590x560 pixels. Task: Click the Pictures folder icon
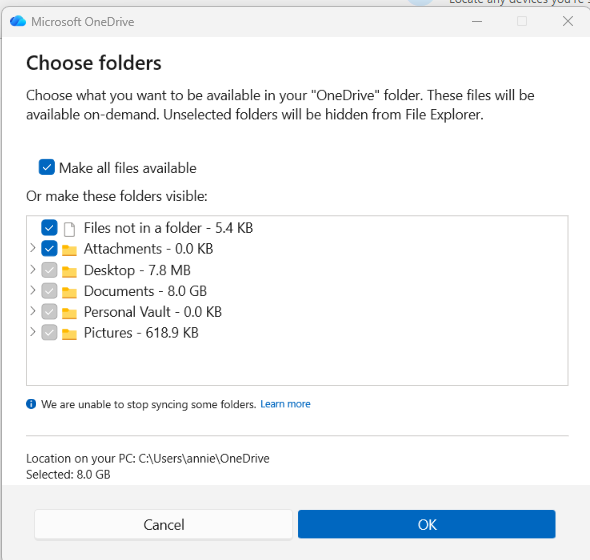coord(69,333)
